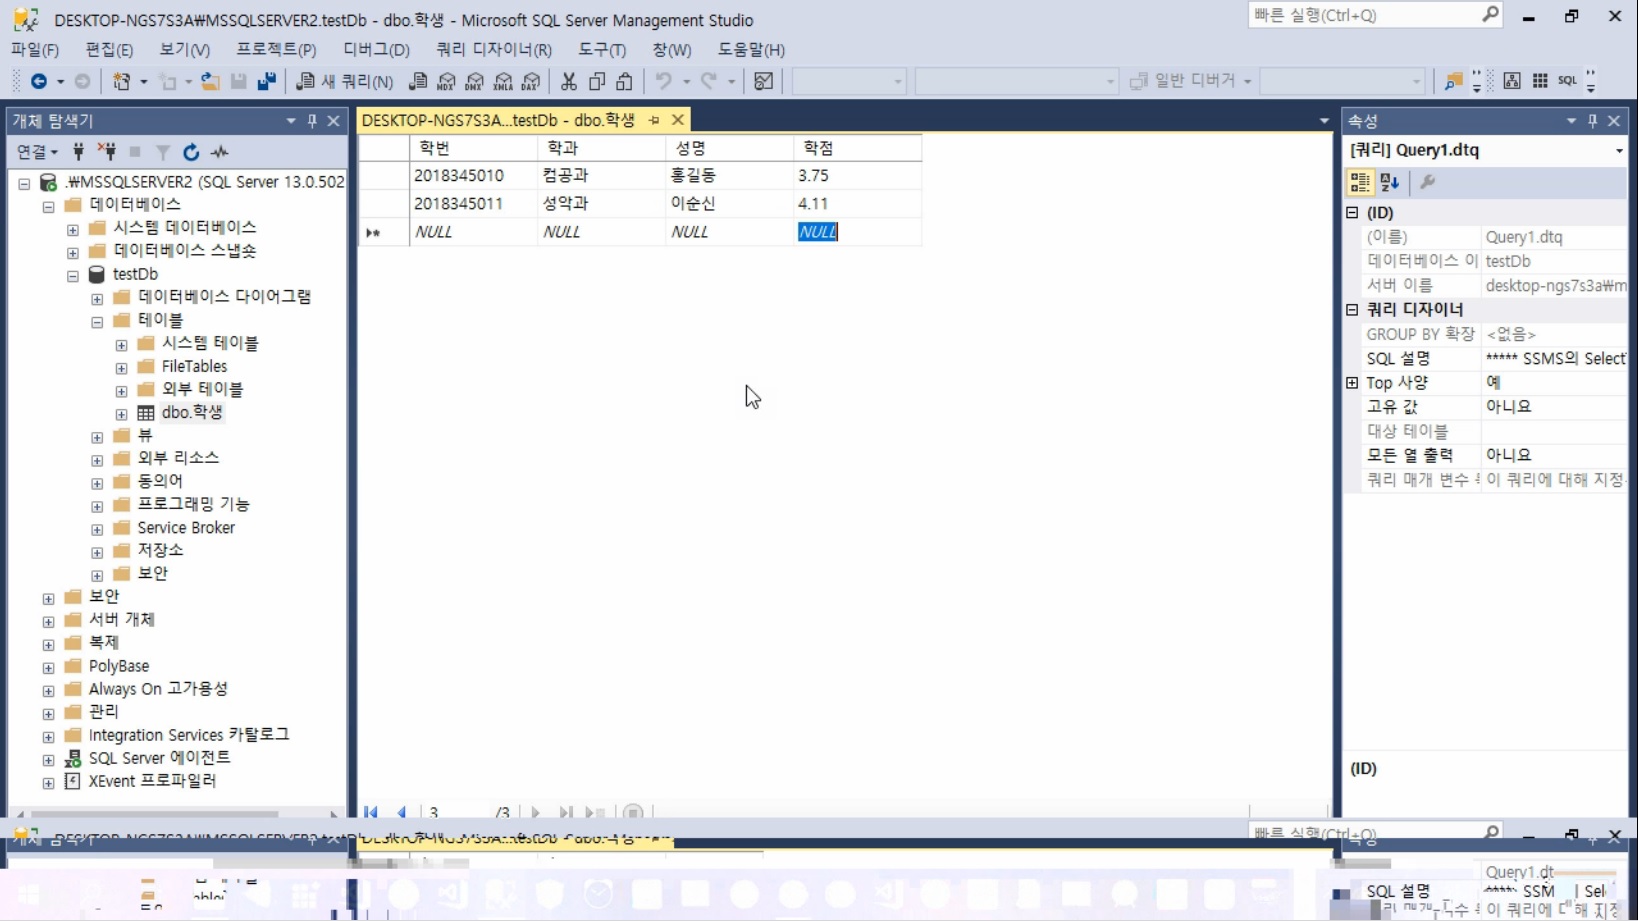
Task: Expand the 프로그래밍 기능 folder
Action: 97,505
